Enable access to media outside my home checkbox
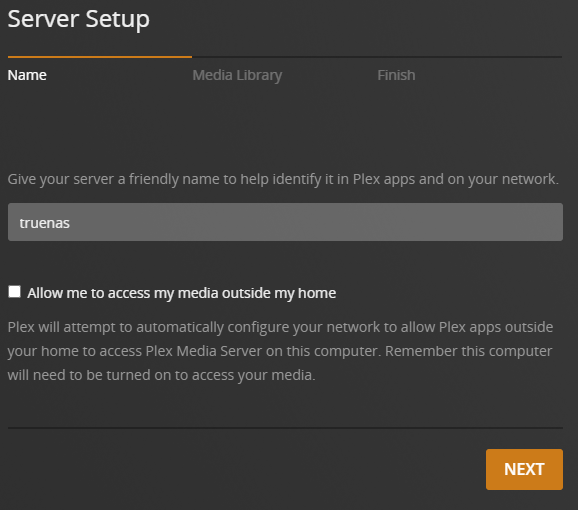Image resolution: width=578 pixels, height=510 pixels. [14, 291]
